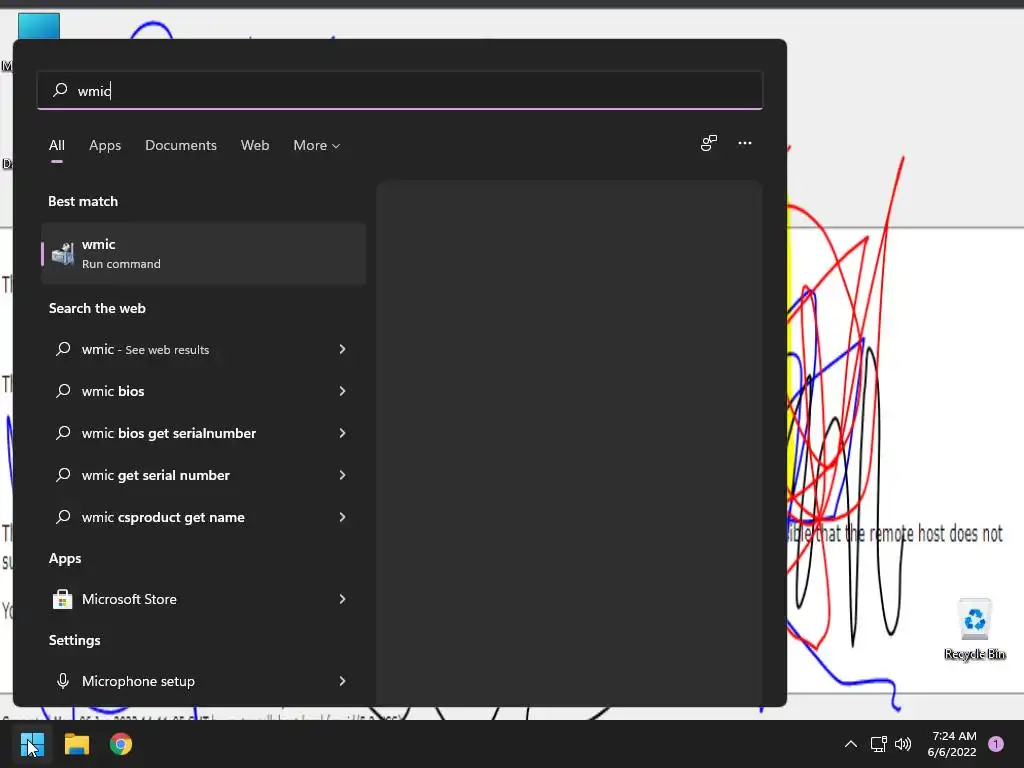Click the magnifier icon in the search box

pos(60,89)
